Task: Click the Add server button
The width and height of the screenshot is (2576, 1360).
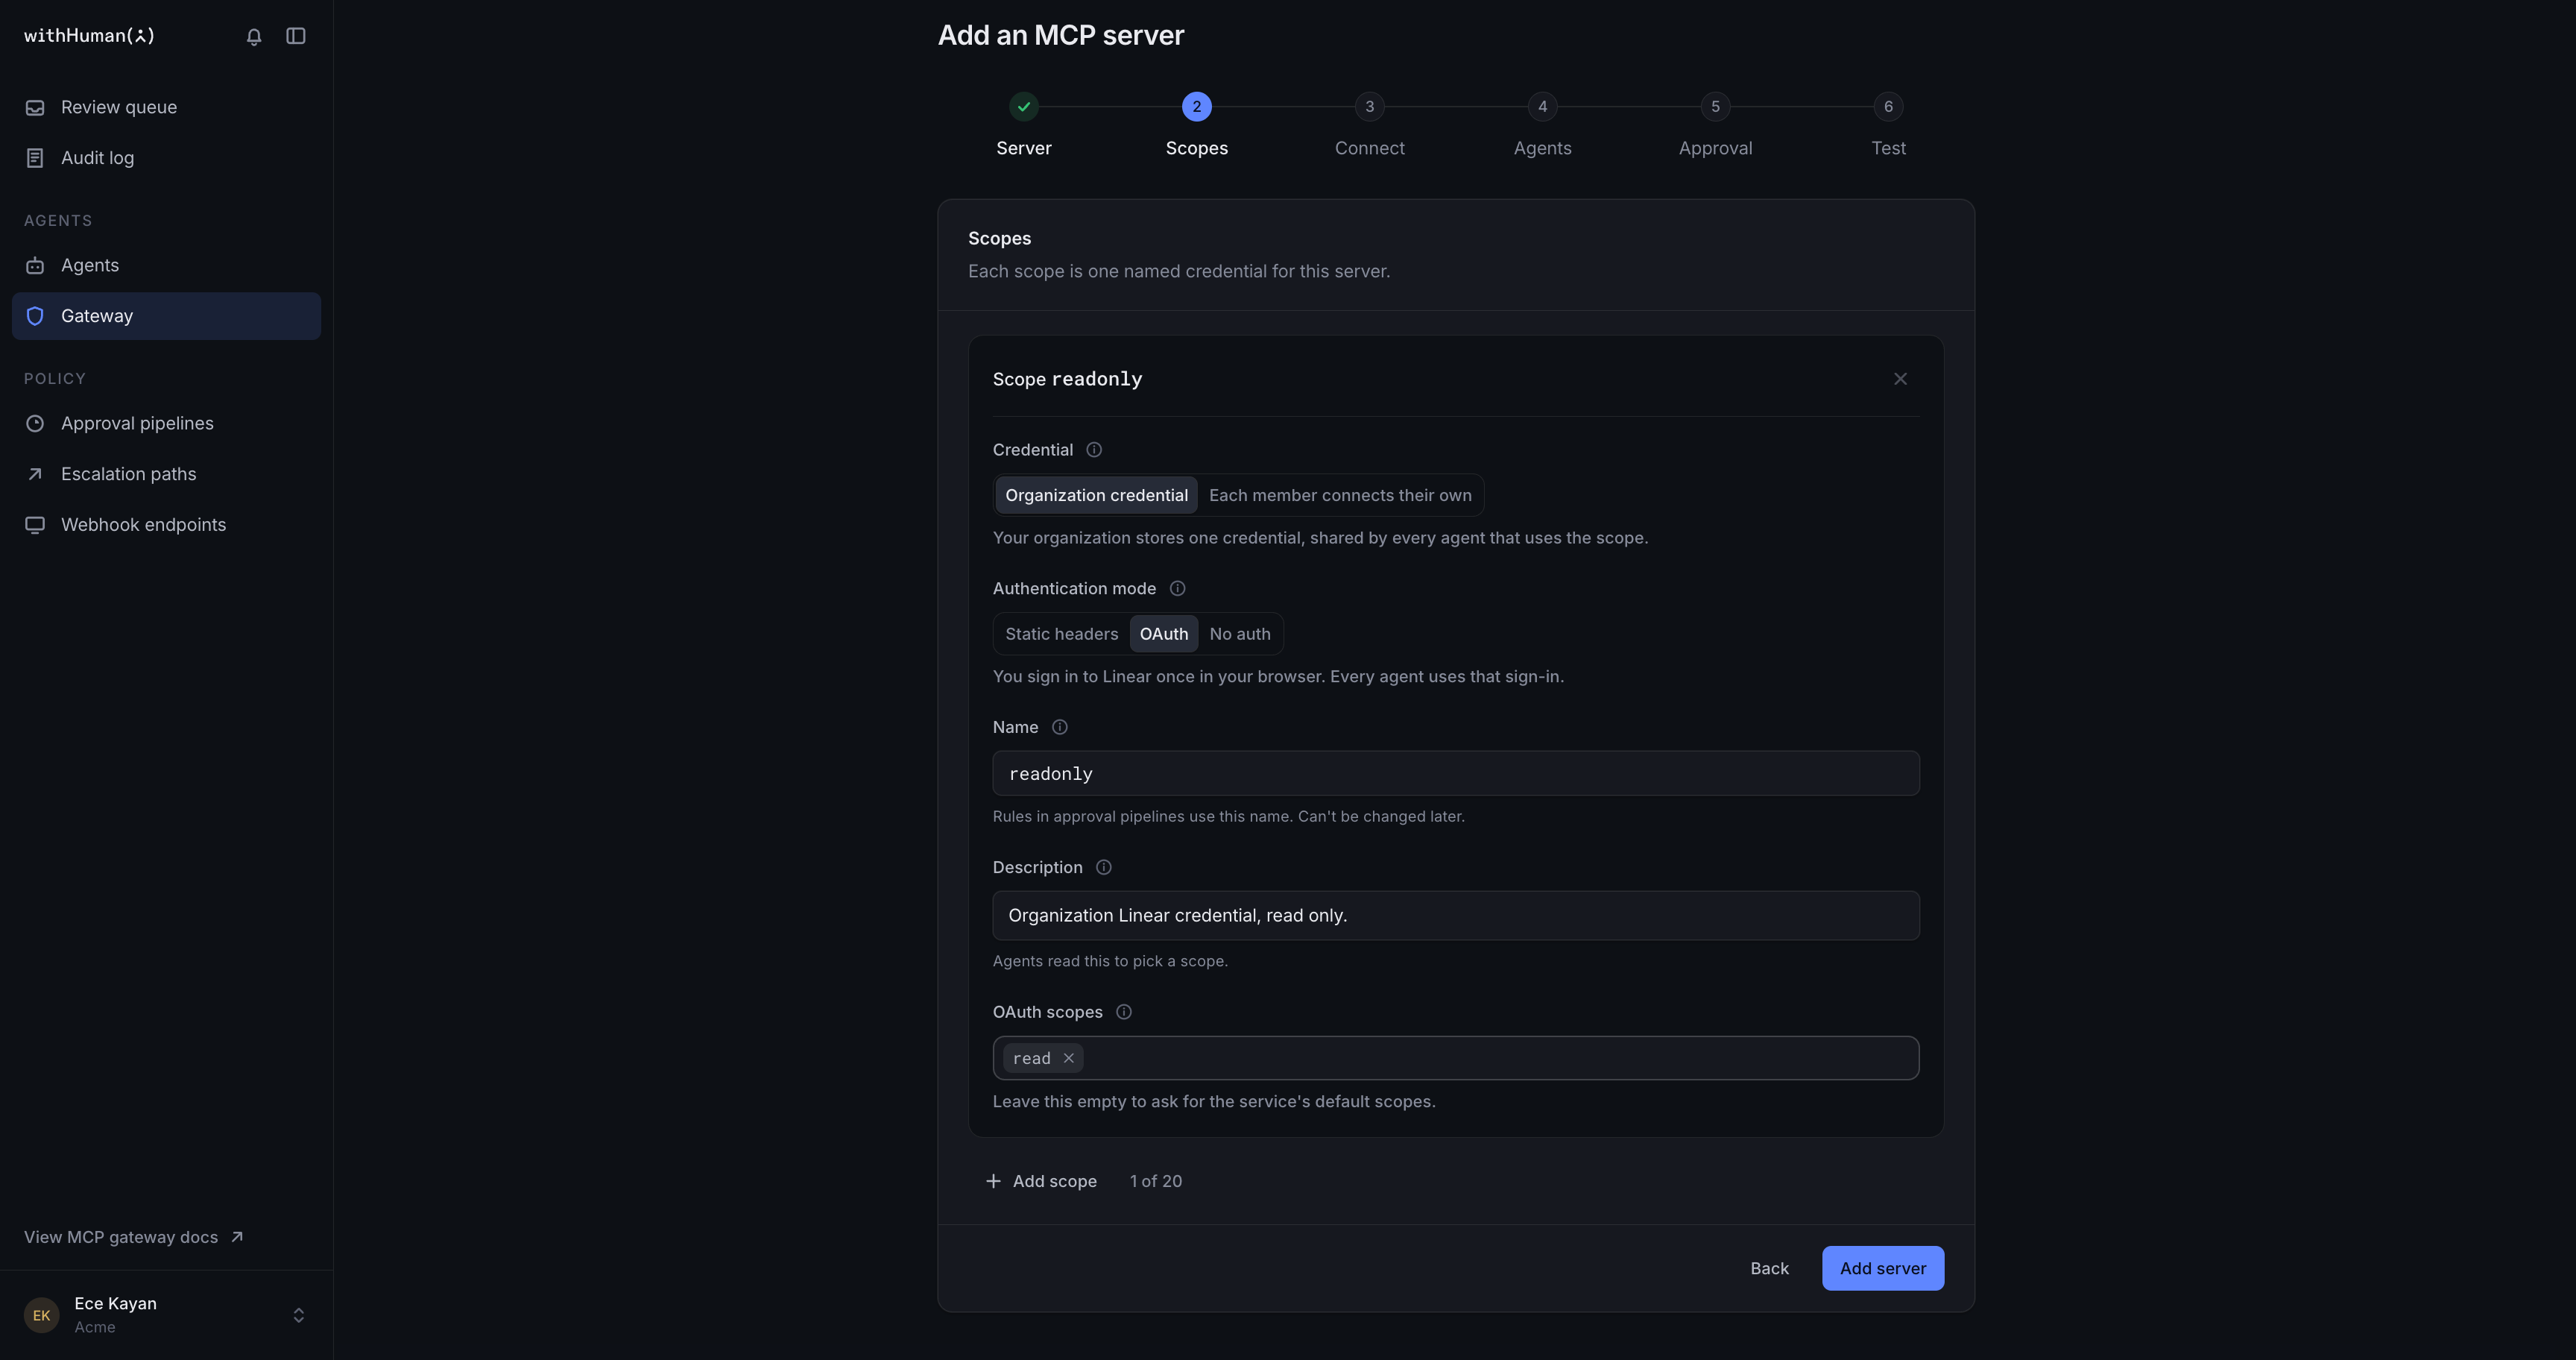Action: (x=1882, y=1268)
